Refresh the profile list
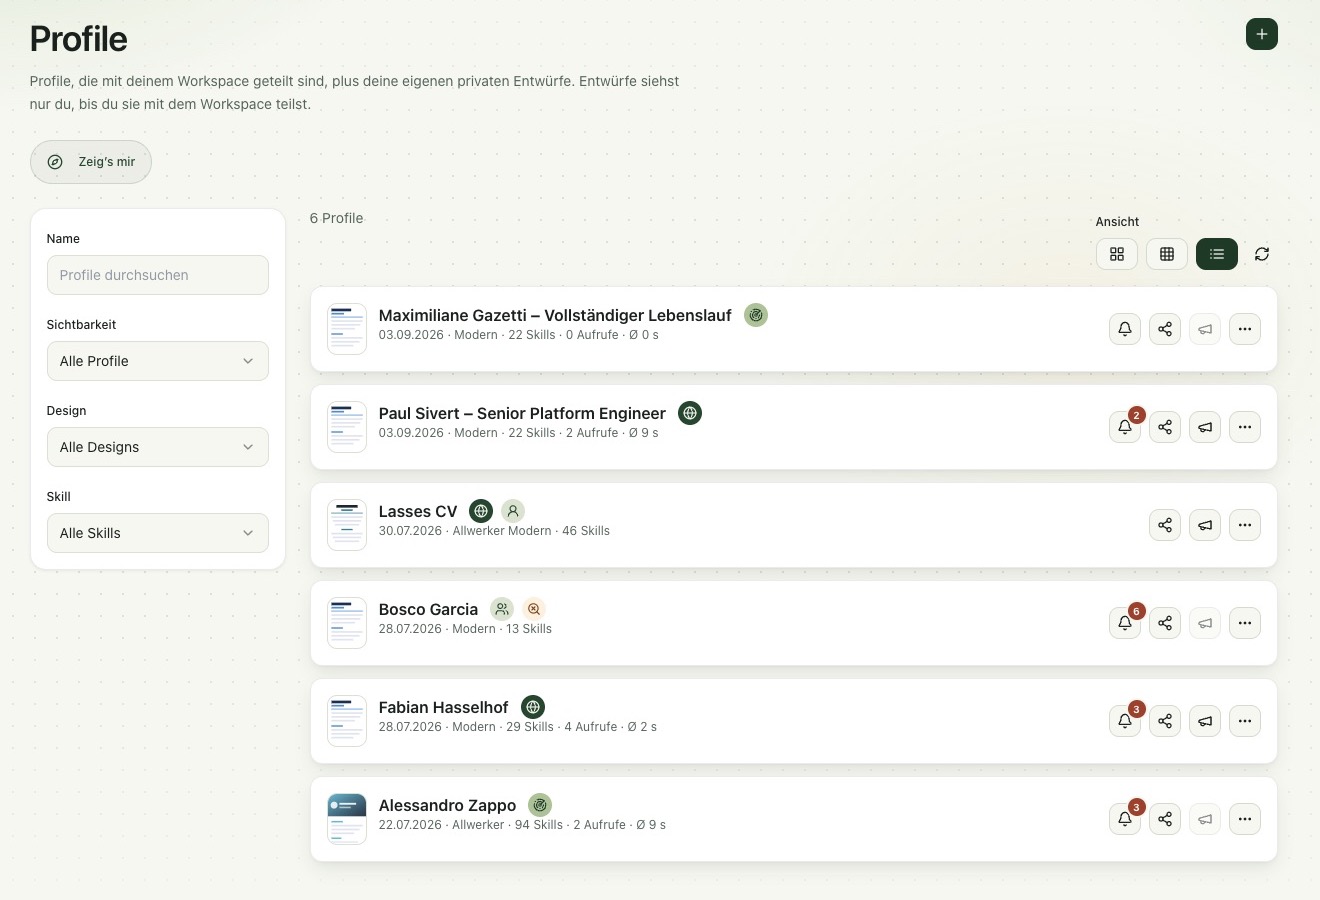 (1262, 254)
